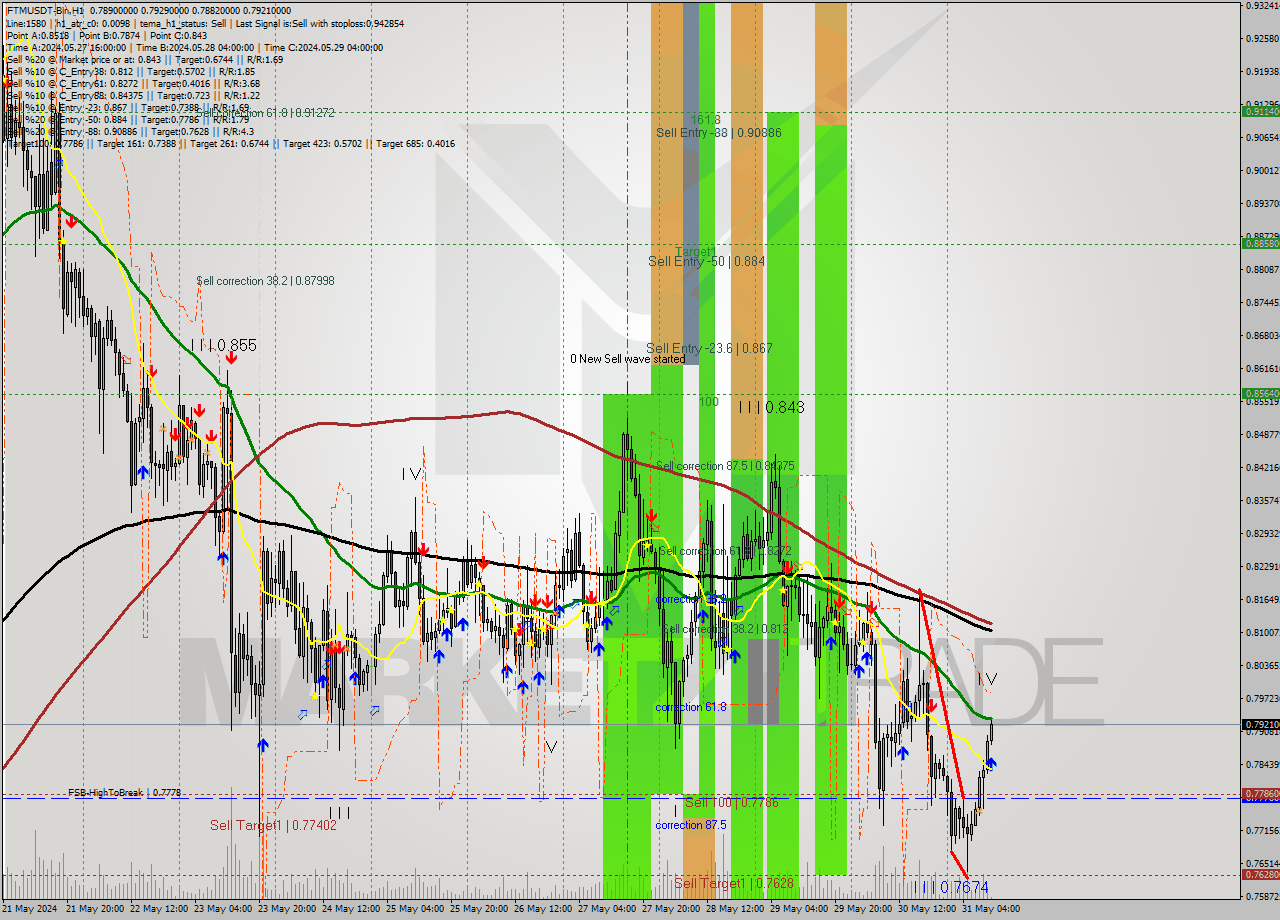Viewport: 1280px width, 920px height.
Task: Click the C_Entry61: 0.8272 sell line
Action: pos(134,84)
